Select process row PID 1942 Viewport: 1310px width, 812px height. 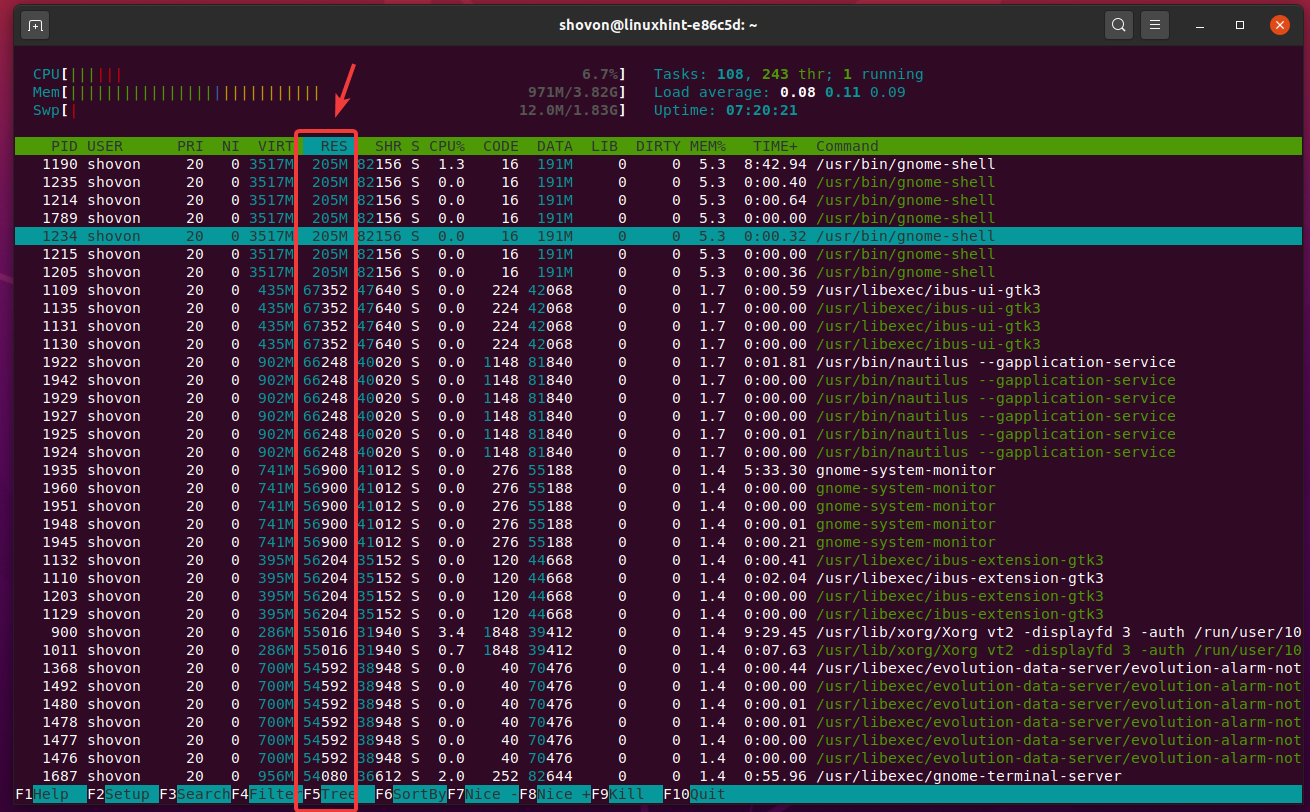pyautogui.click(x=658, y=380)
